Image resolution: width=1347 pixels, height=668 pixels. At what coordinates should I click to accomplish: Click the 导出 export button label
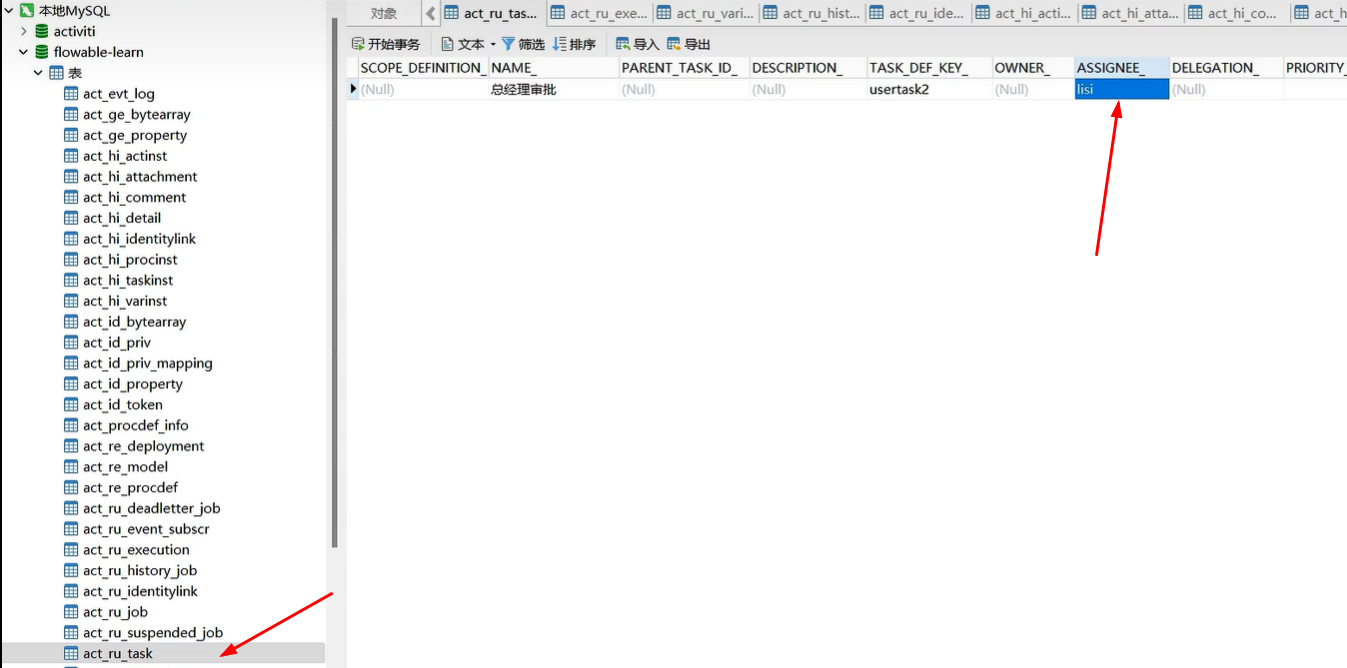click(697, 44)
